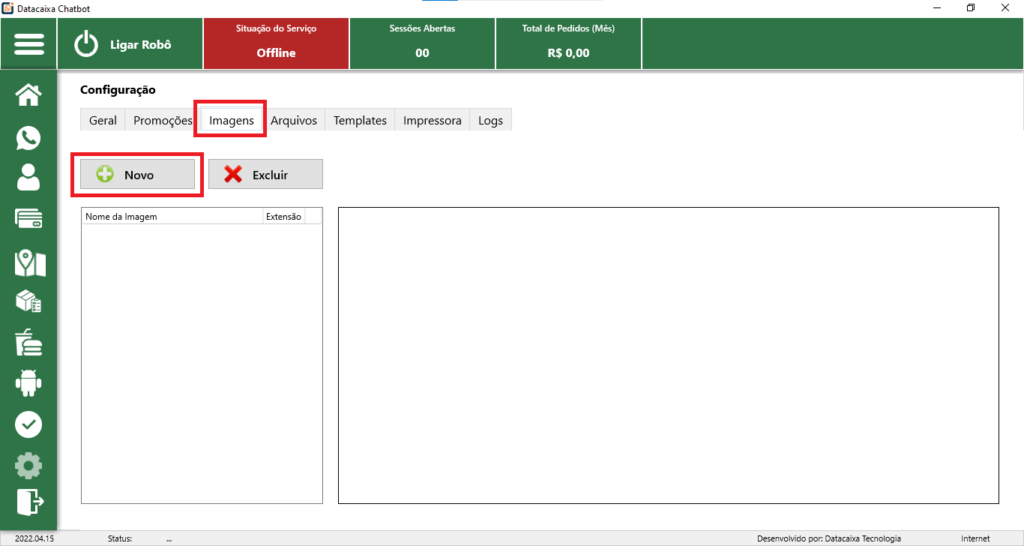
Task: Open the WhatsApp section in sidebar
Action: [x=29, y=138]
